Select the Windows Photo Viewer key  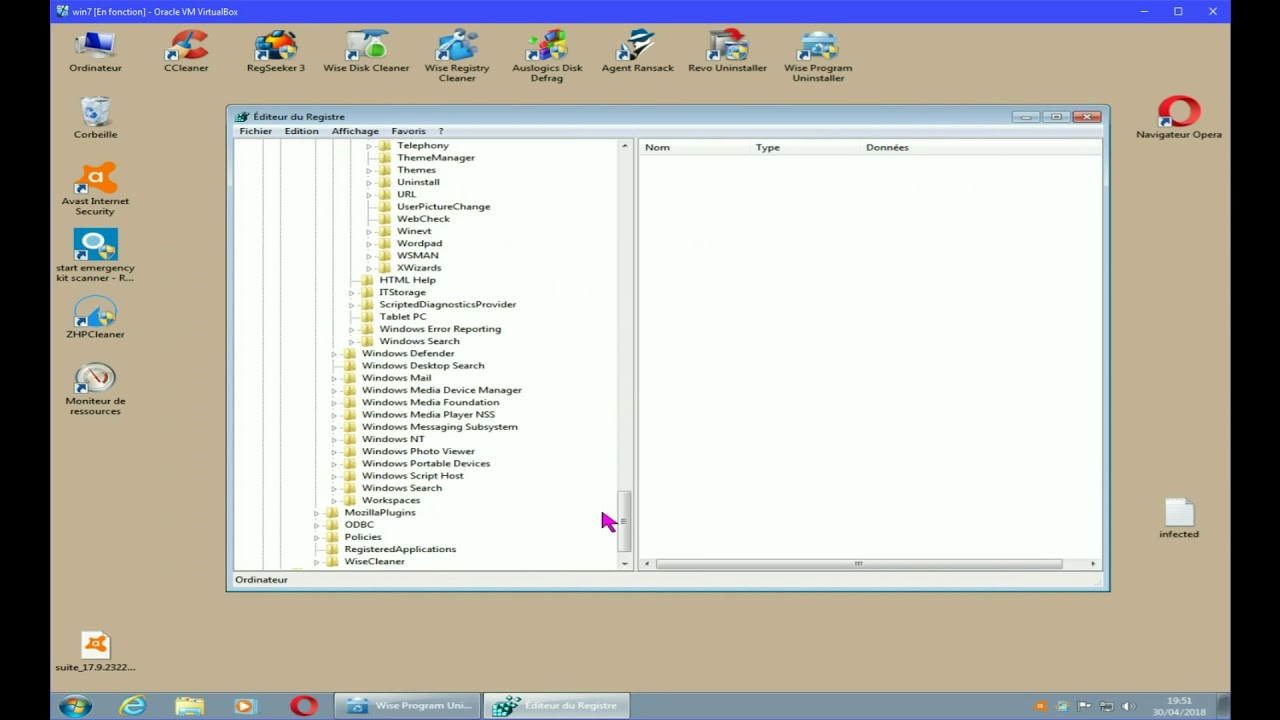pos(418,451)
